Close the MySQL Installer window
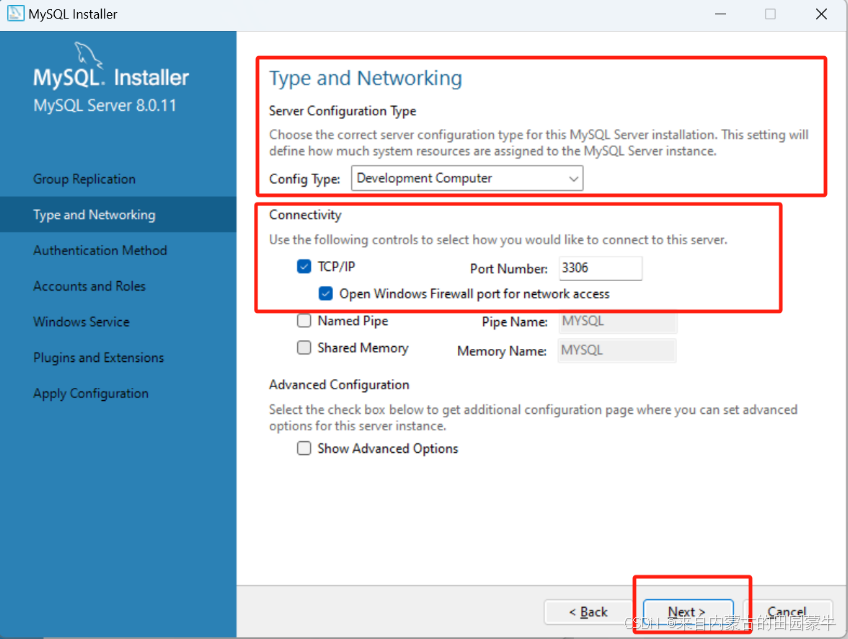This screenshot has height=639, width=848. (821, 14)
